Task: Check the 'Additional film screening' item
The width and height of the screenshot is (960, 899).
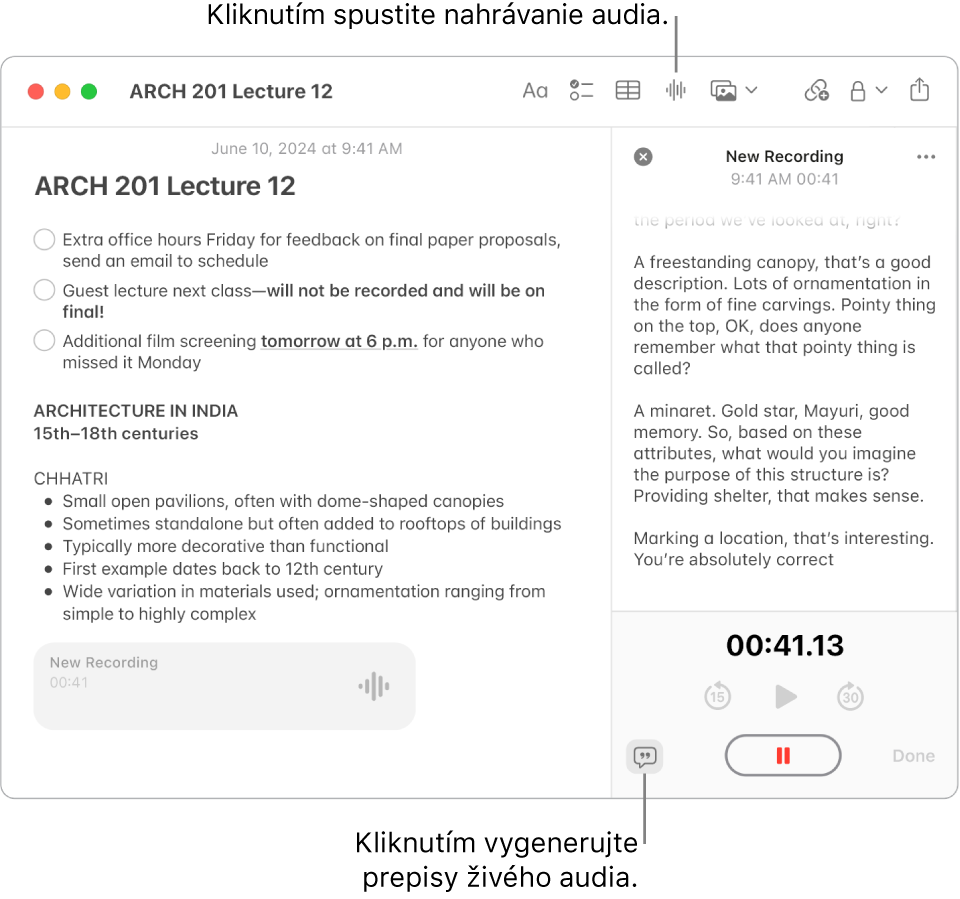Action: 44,340
